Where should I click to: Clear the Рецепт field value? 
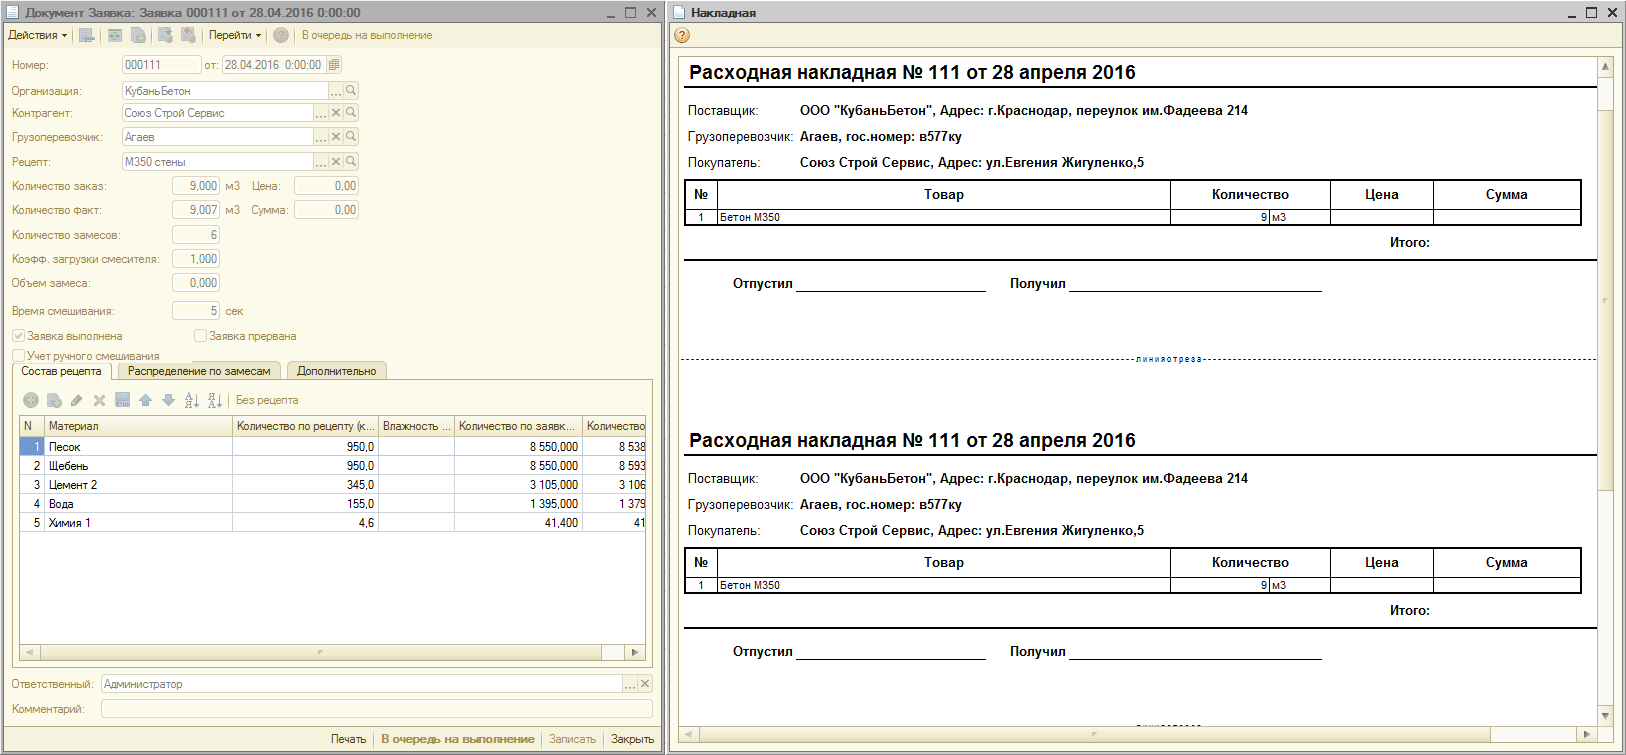(x=336, y=161)
